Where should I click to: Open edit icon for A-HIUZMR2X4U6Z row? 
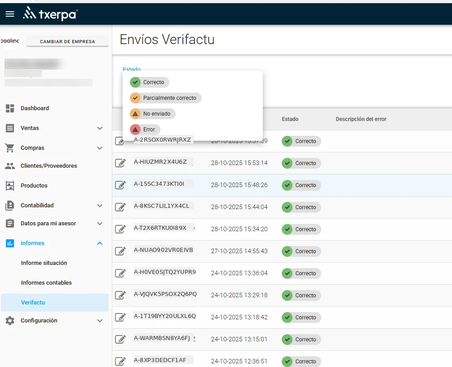click(120, 163)
